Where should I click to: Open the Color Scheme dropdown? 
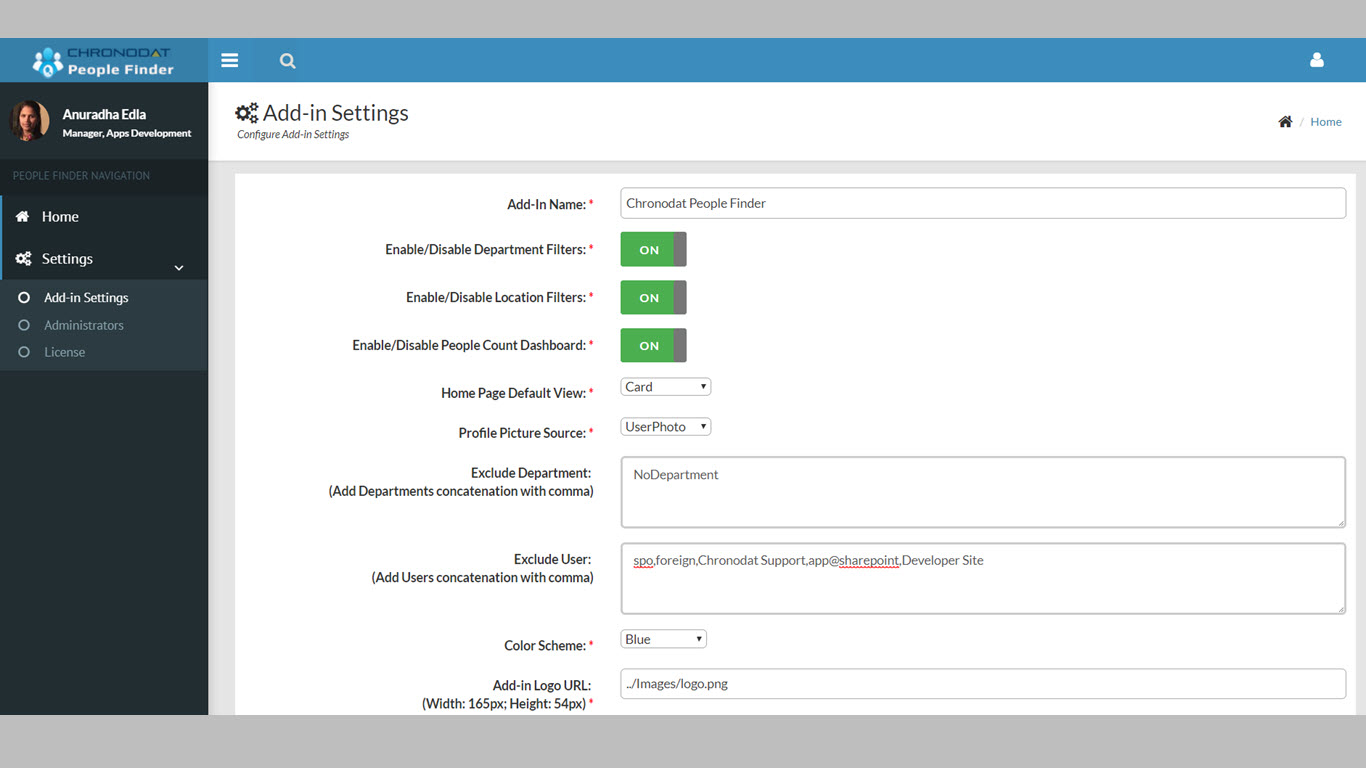tap(664, 639)
